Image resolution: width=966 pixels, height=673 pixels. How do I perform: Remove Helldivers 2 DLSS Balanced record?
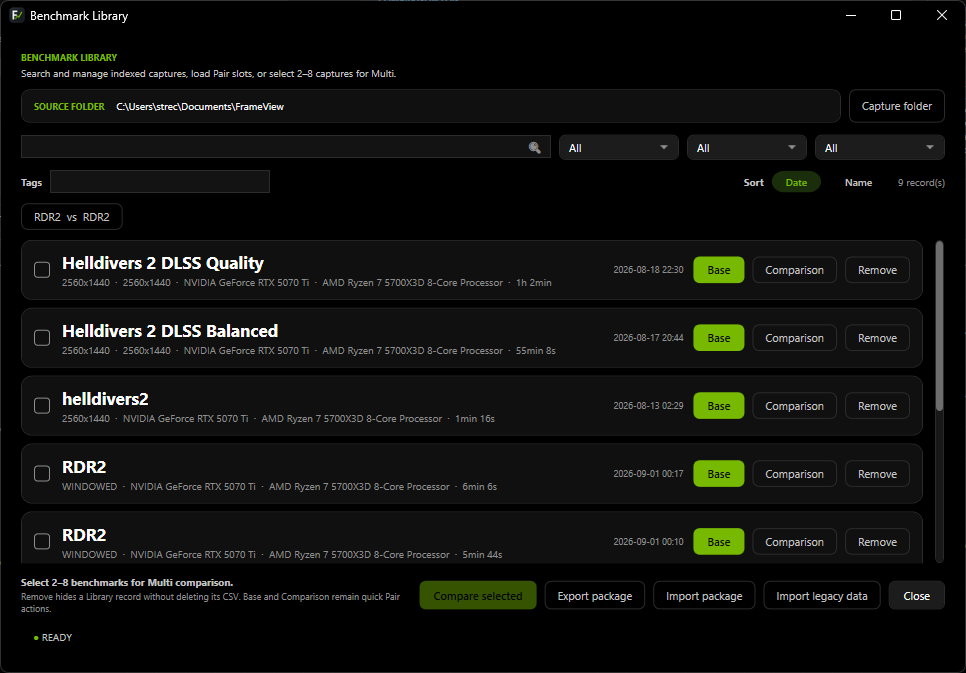(877, 338)
